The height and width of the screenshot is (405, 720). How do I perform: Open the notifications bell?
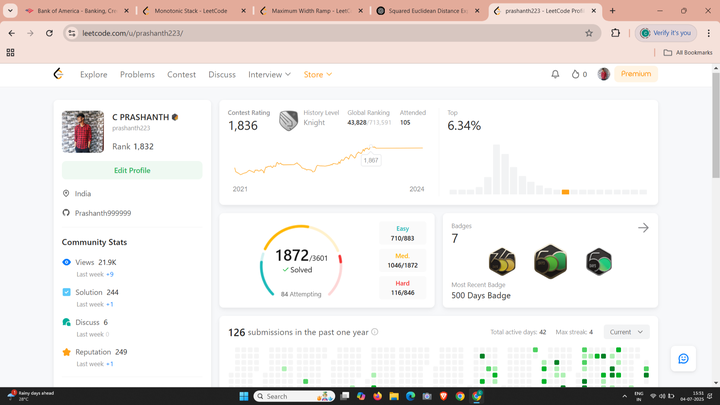555,74
